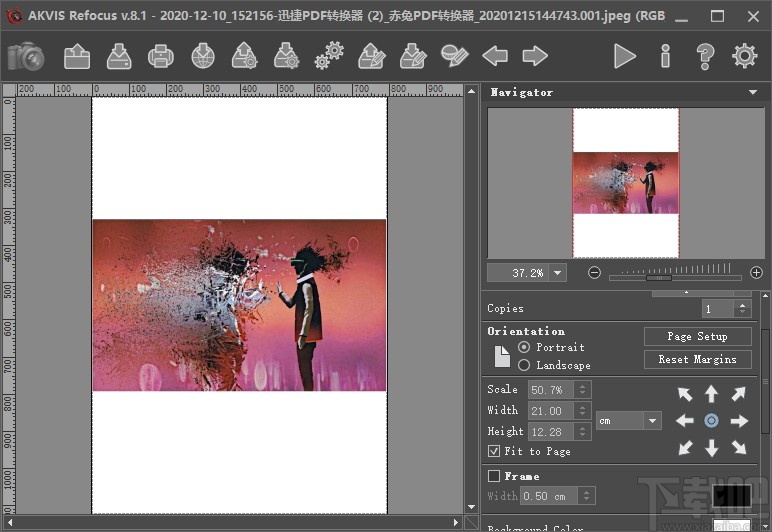Click the Reset Margins button
This screenshot has height=532, width=772.
pos(697,359)
